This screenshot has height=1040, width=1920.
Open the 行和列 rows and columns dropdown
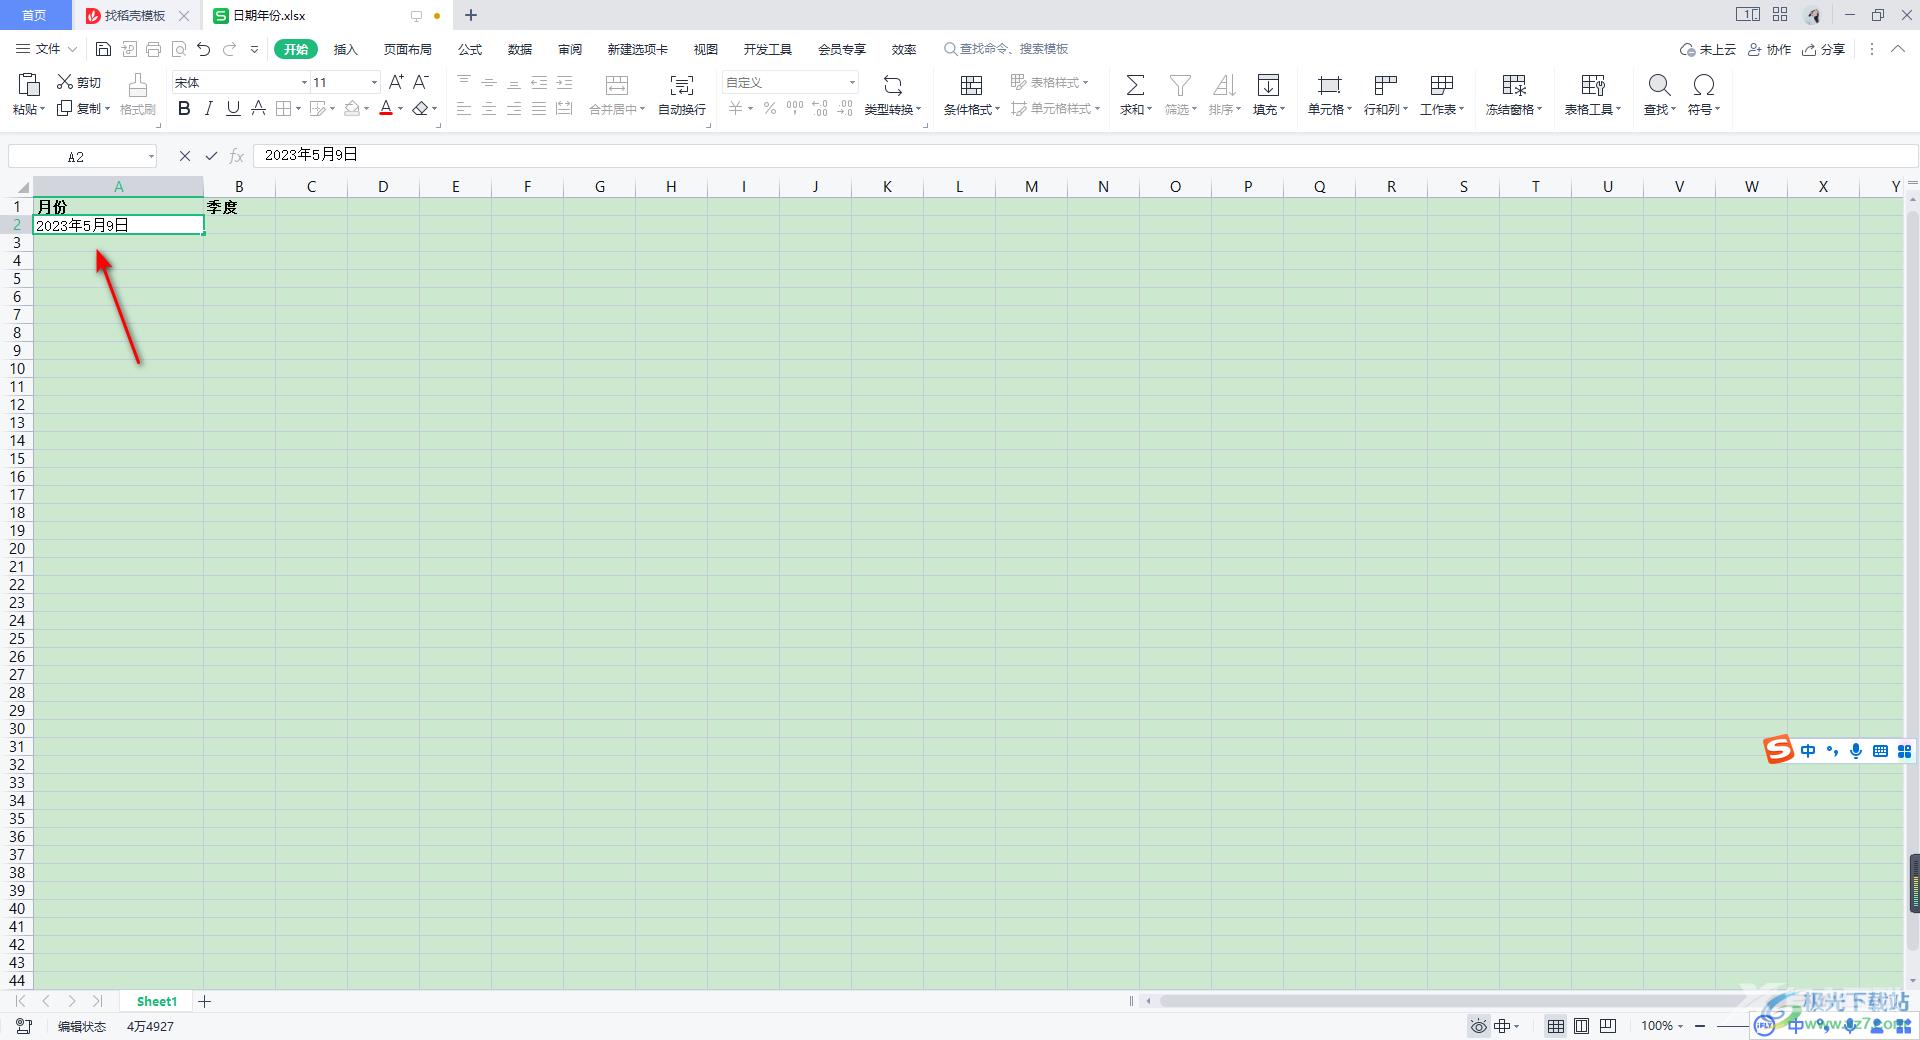pyautogui.click(x=1385, y=96)
